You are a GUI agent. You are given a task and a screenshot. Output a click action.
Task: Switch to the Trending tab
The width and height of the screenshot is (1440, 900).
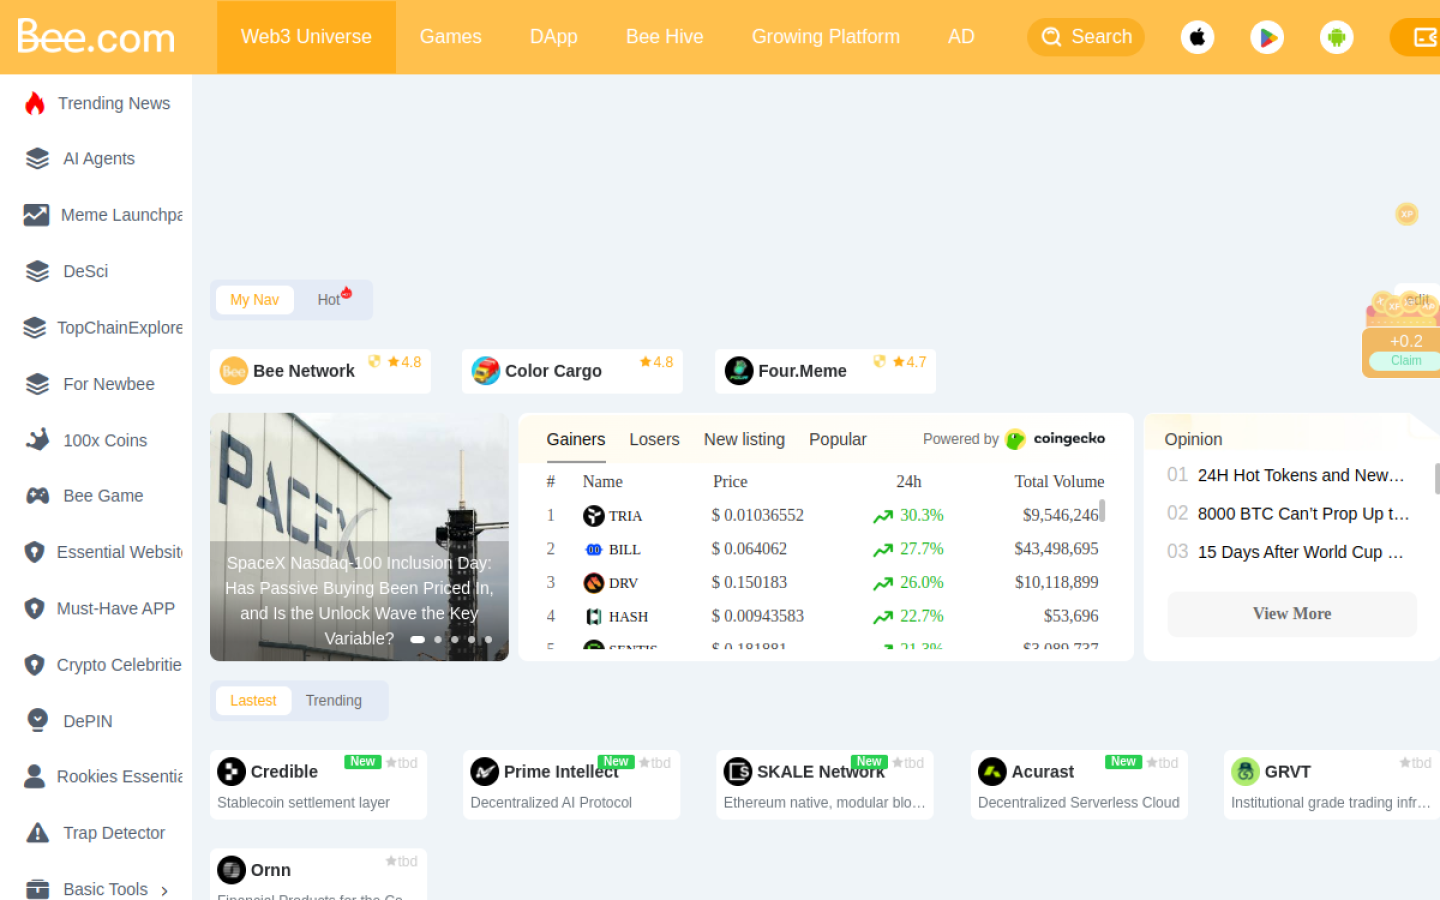pos(334,701)
